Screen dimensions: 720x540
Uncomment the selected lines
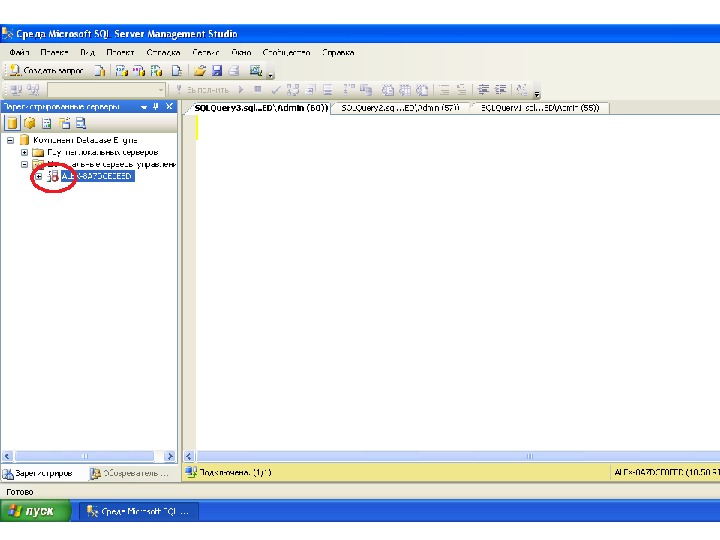click(x=461, y=90)
